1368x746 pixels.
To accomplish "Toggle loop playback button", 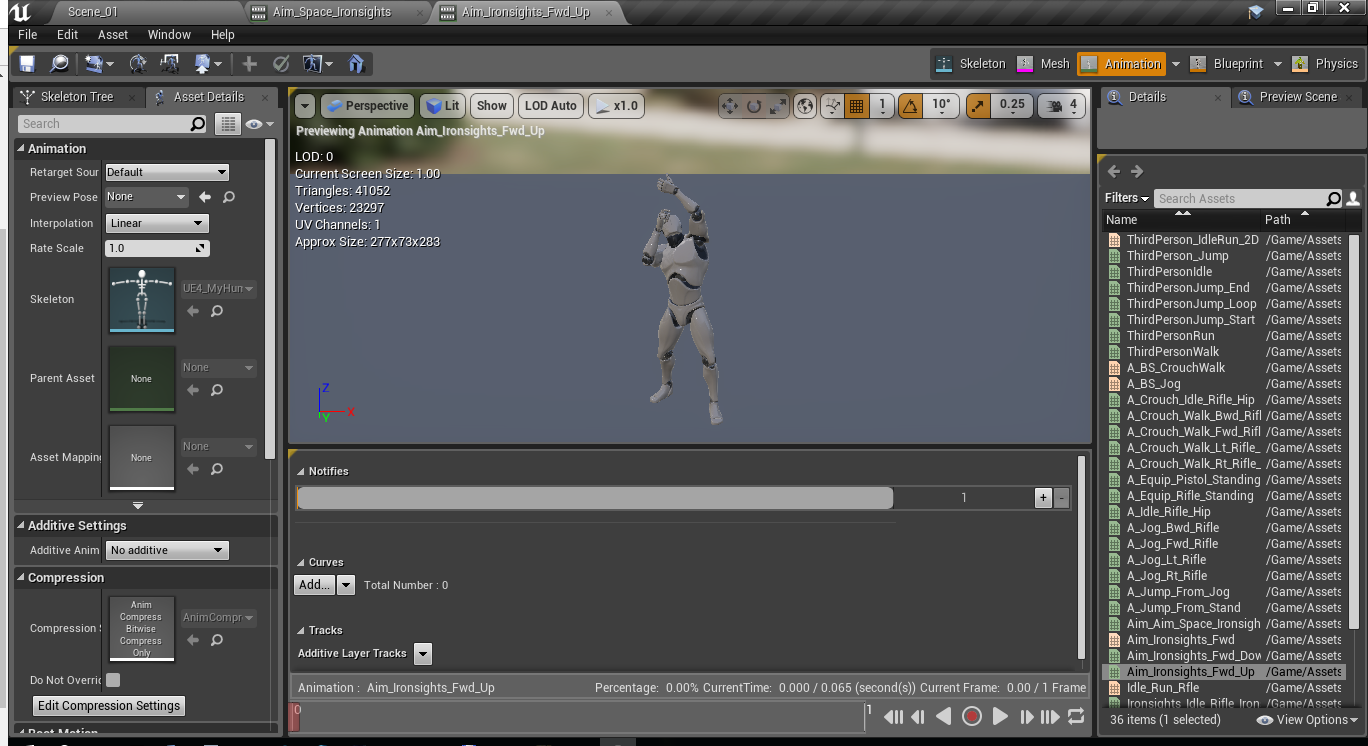I will pos(1076,716).
